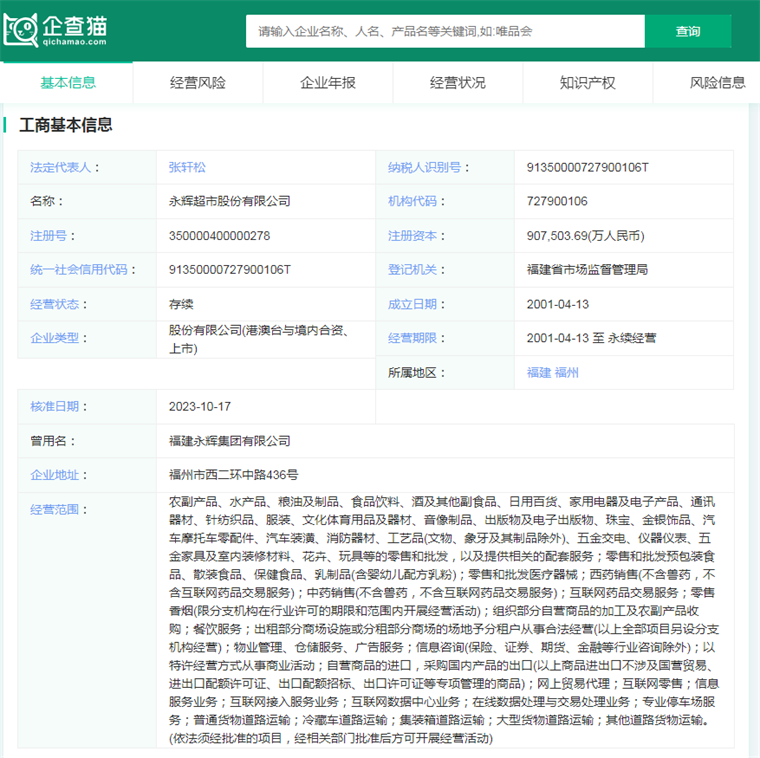Focus the company name search input field

click(445, 31)
